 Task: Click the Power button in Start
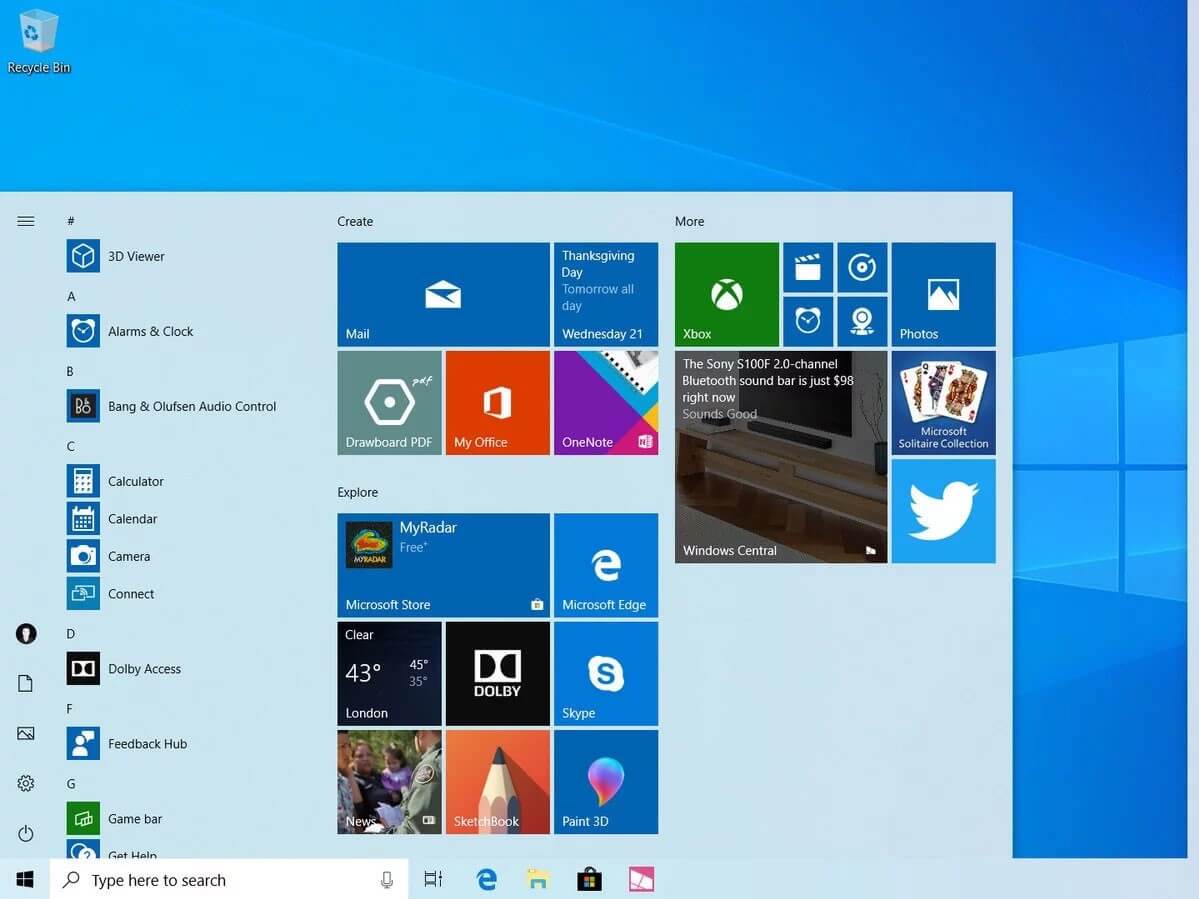tap(25, 832)
